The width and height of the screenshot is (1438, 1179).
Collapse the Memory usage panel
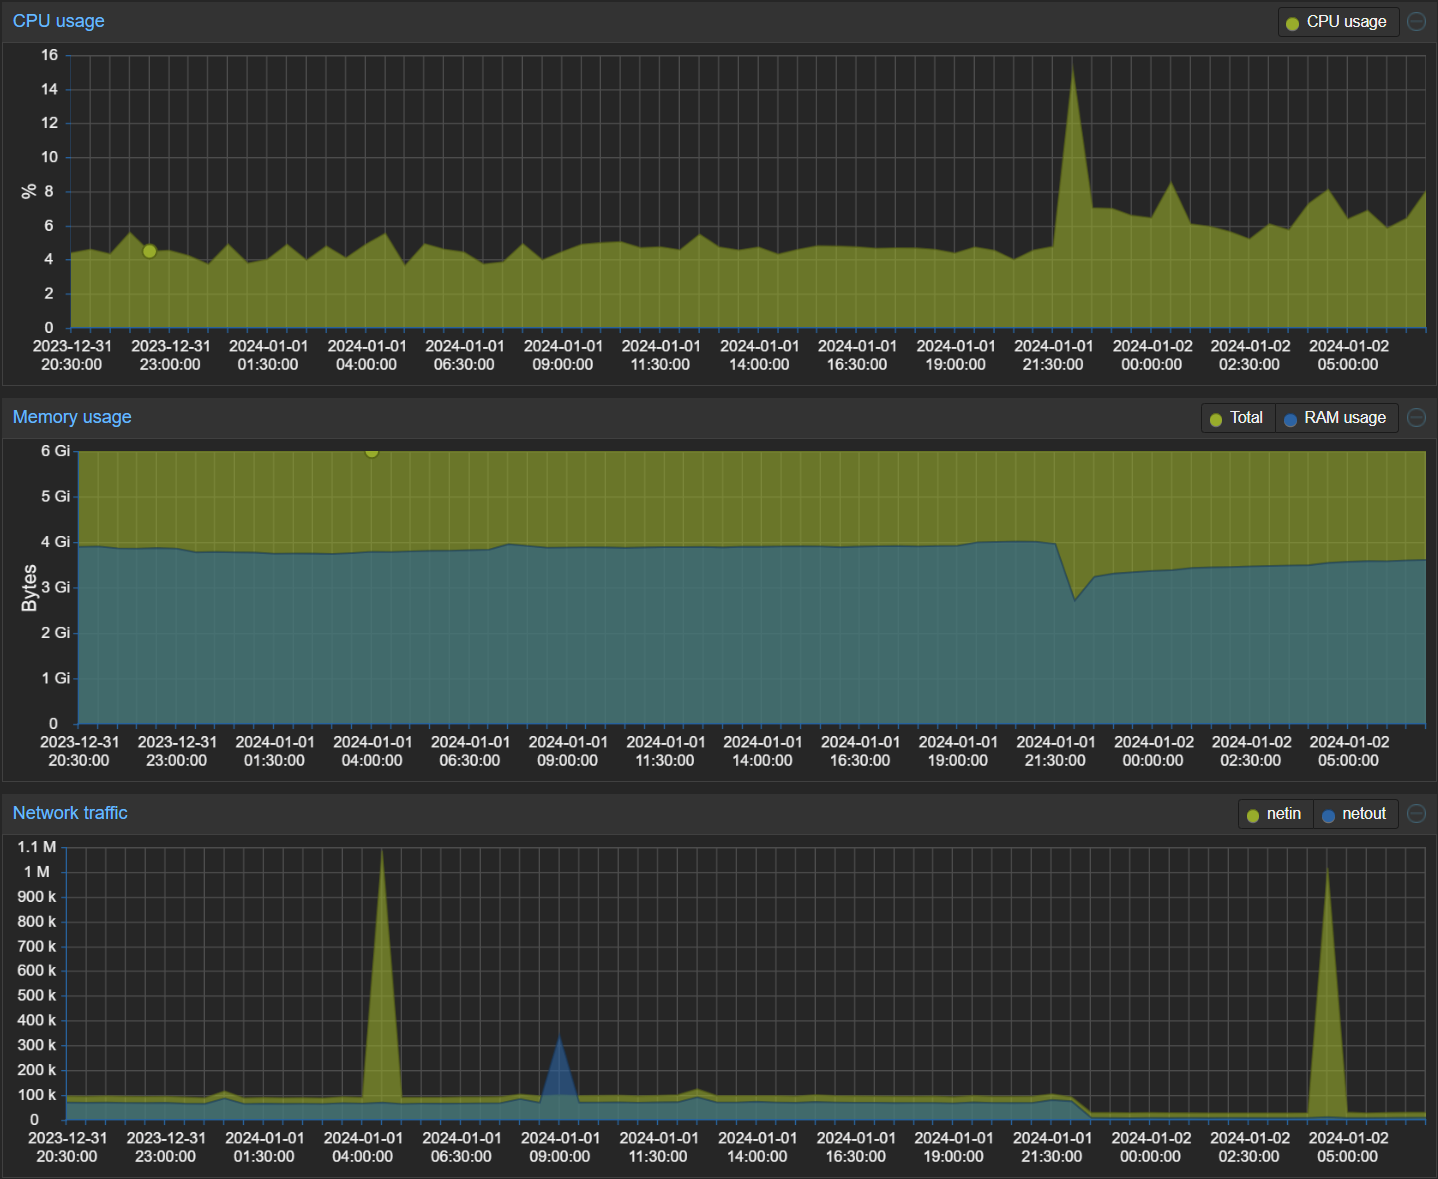[x=1416, y=417]
